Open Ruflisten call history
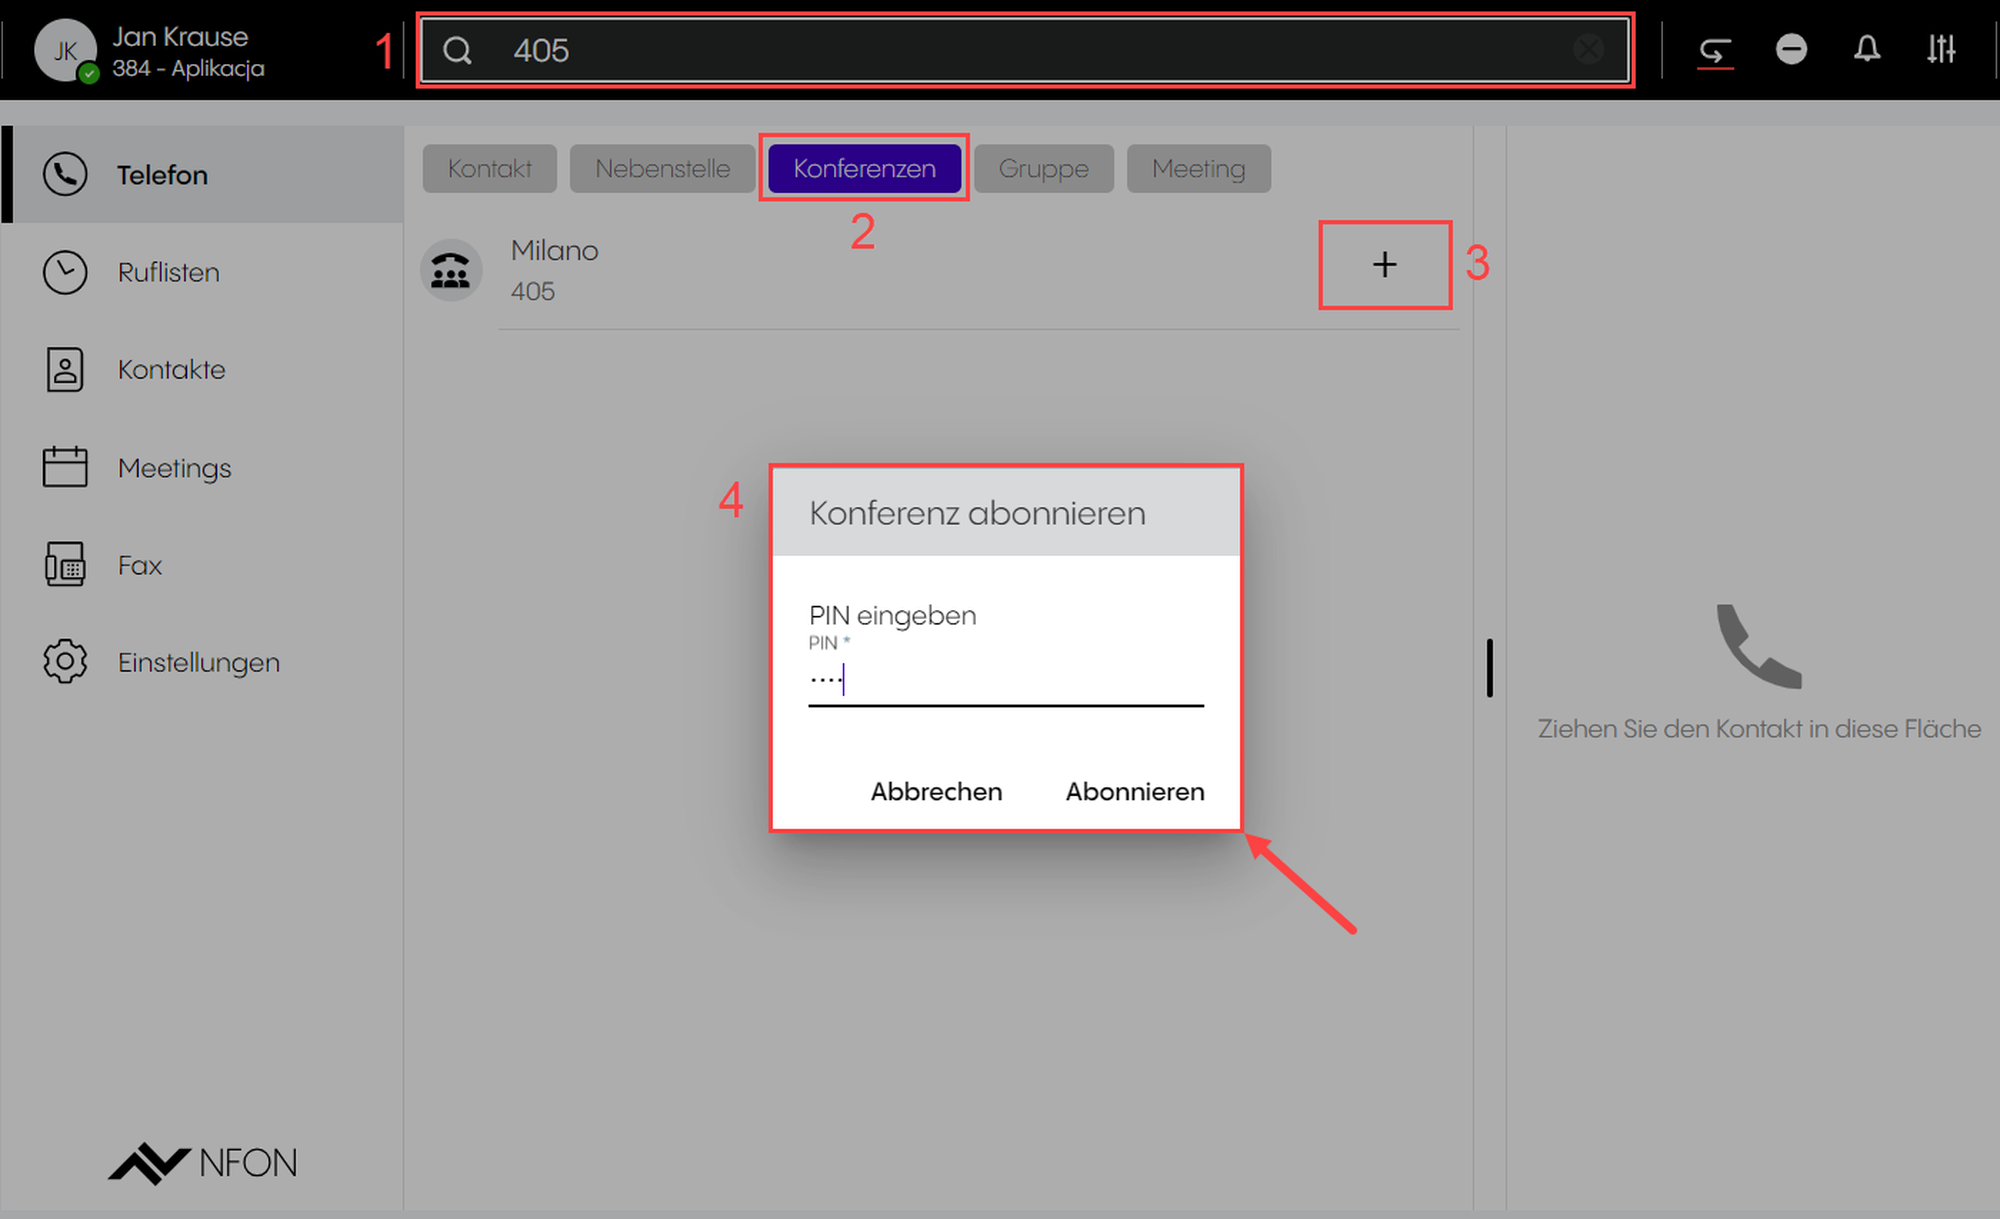Screen dimensions: 2000x1219 pyautogui.click(x=168, y=272)
